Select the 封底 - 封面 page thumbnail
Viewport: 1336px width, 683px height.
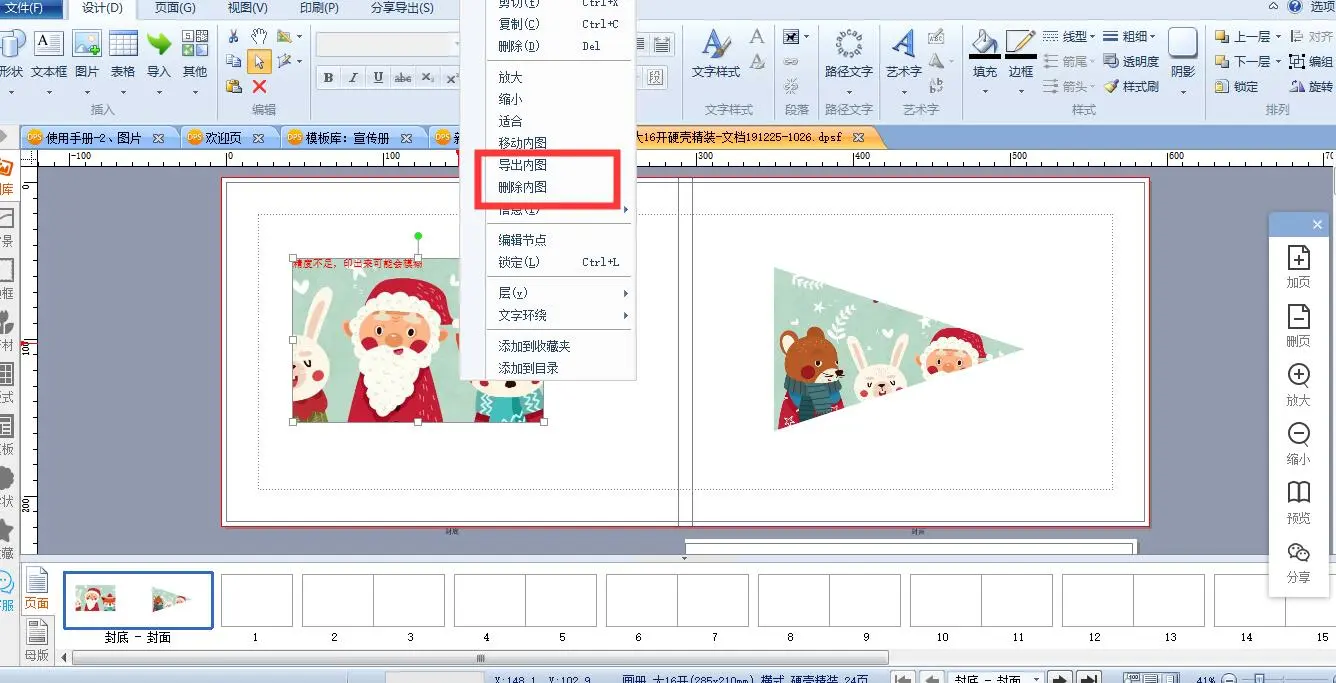click(138, 602)
